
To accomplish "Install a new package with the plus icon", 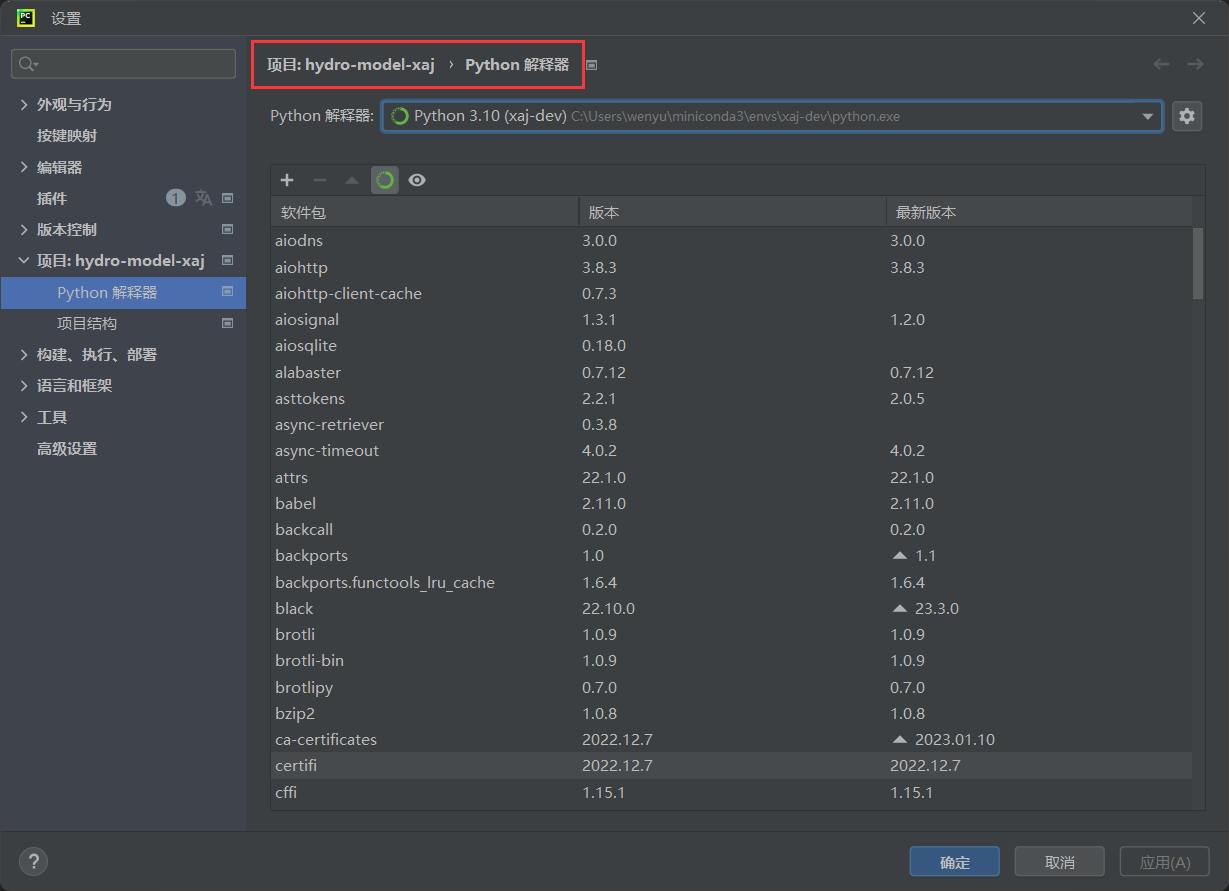I will pyautogui.click(x=287, y=180).
